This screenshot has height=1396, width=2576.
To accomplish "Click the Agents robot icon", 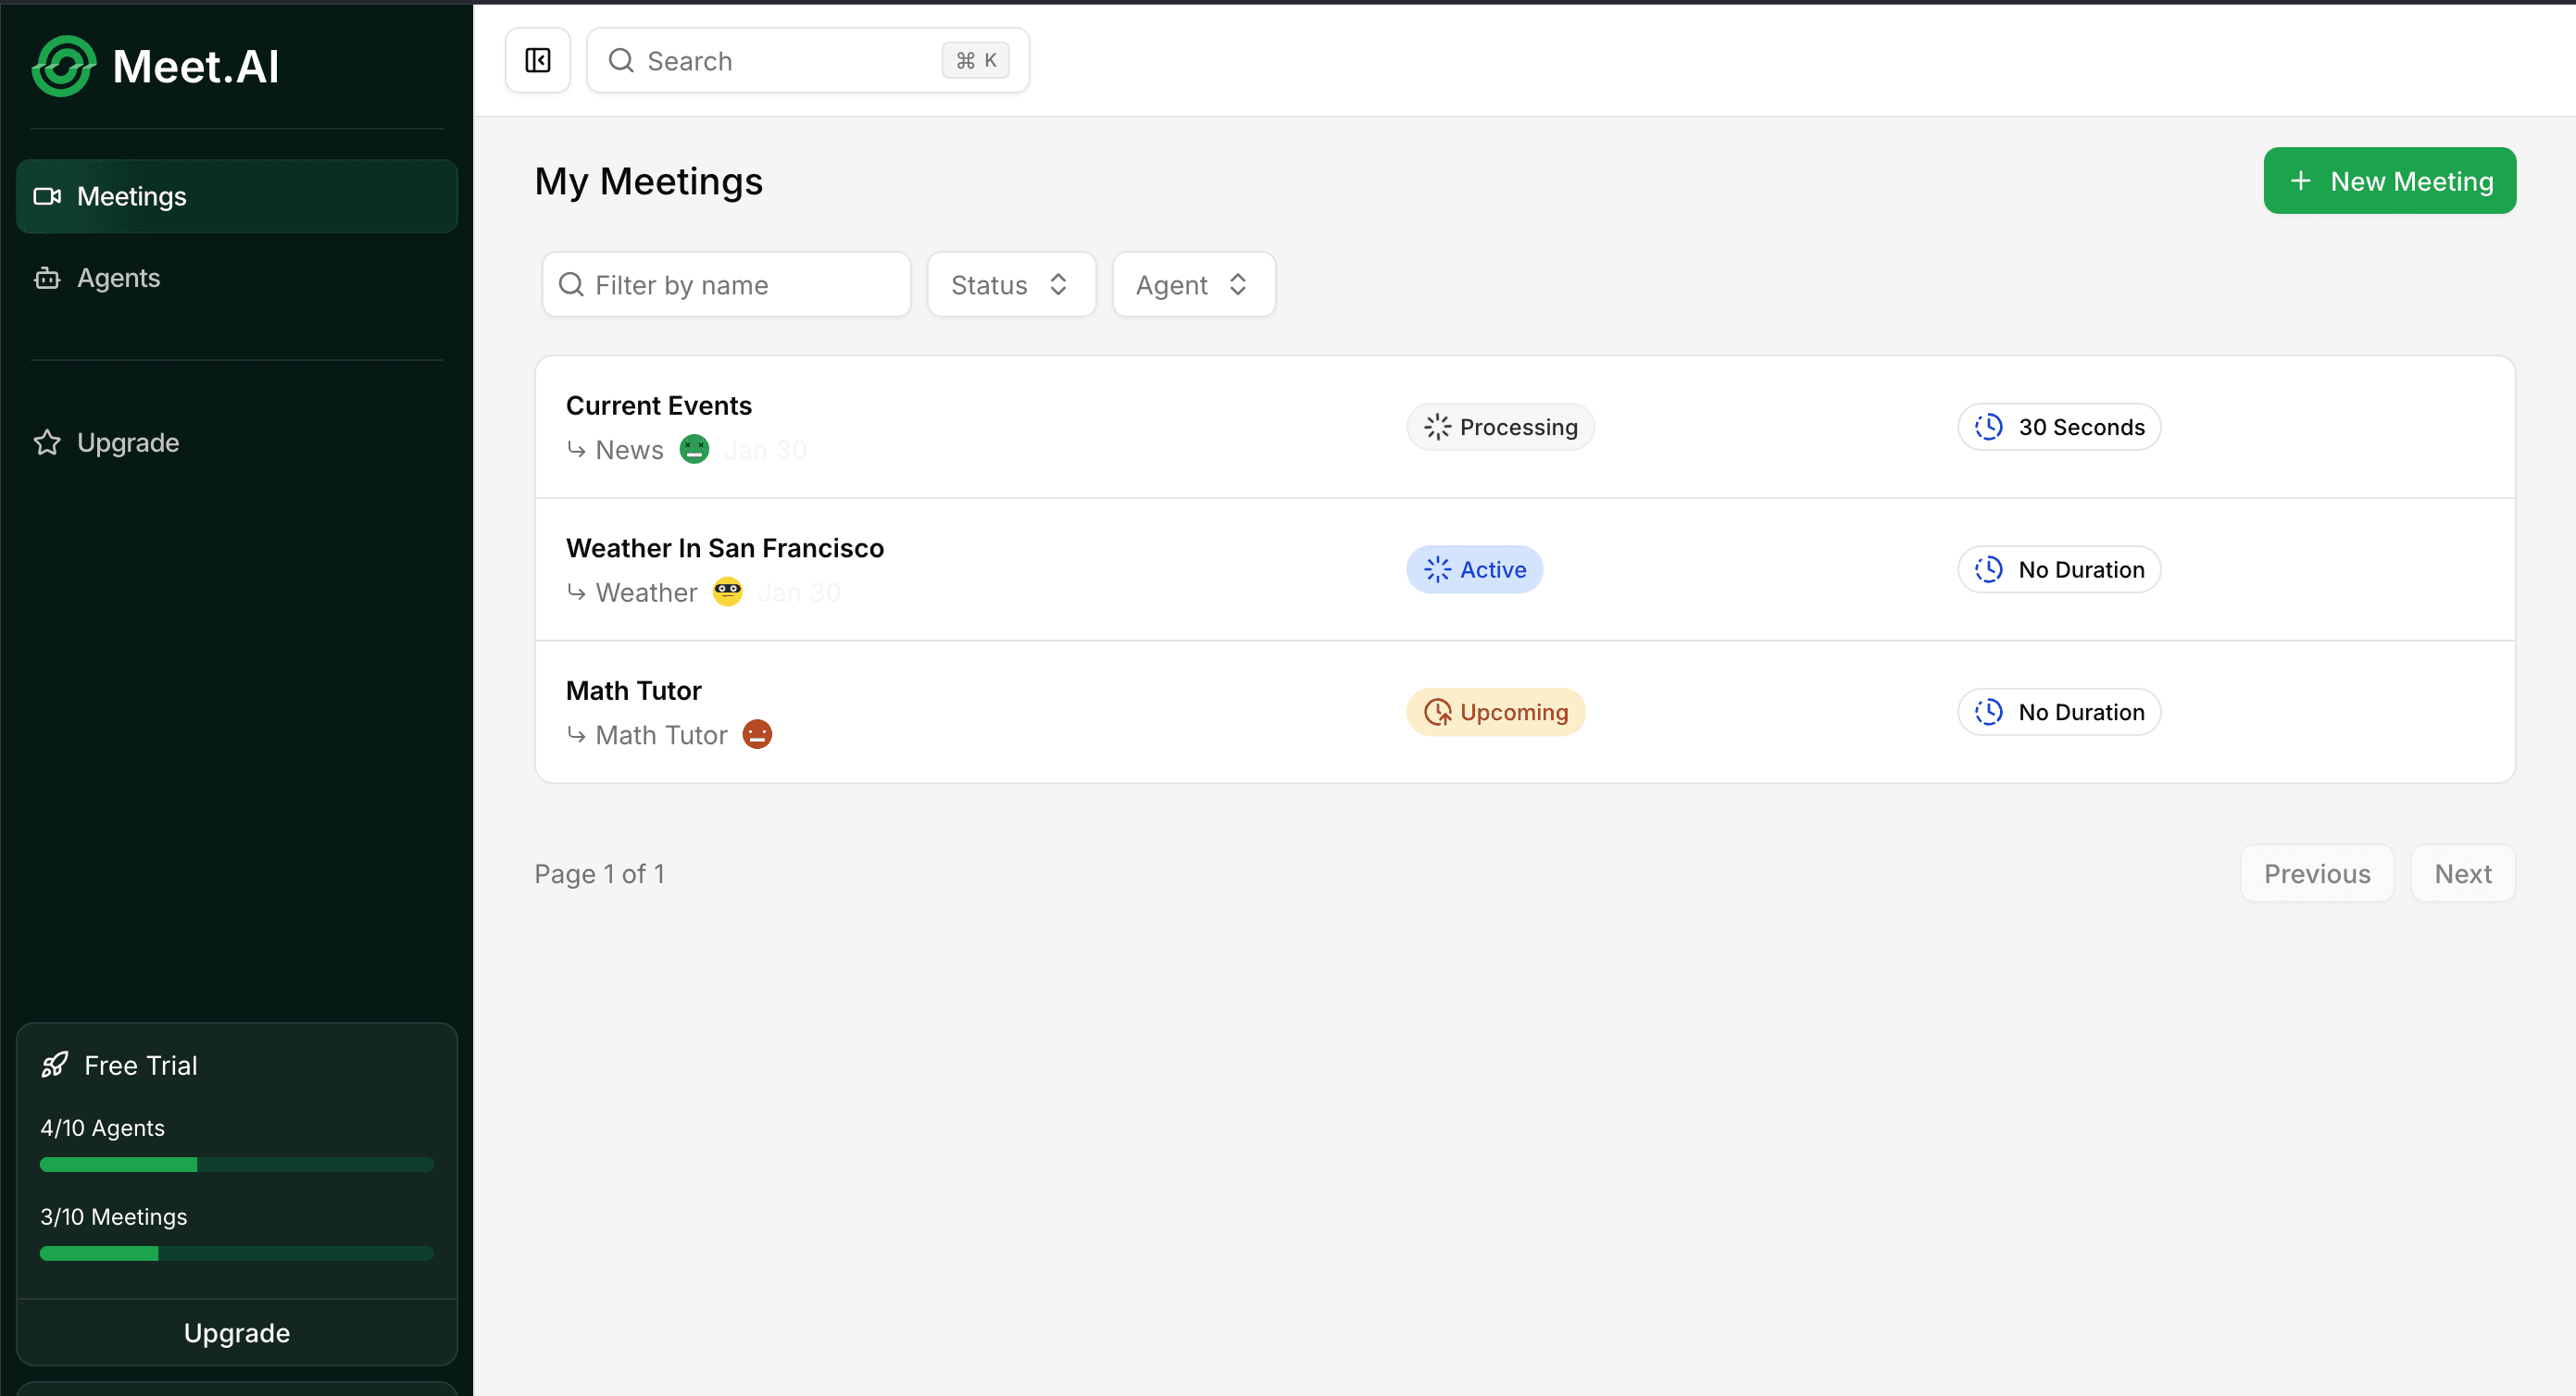I will coord(47,278).
